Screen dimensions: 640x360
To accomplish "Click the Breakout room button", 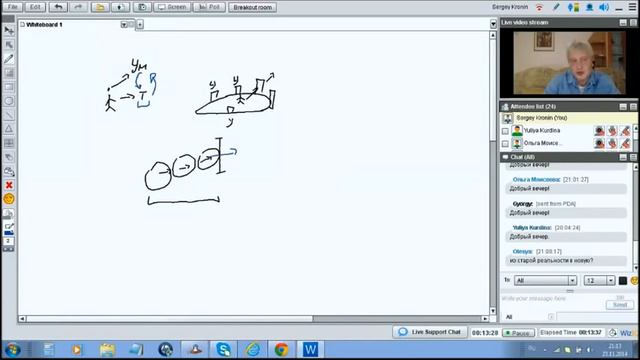I will (x=252, y=7).
